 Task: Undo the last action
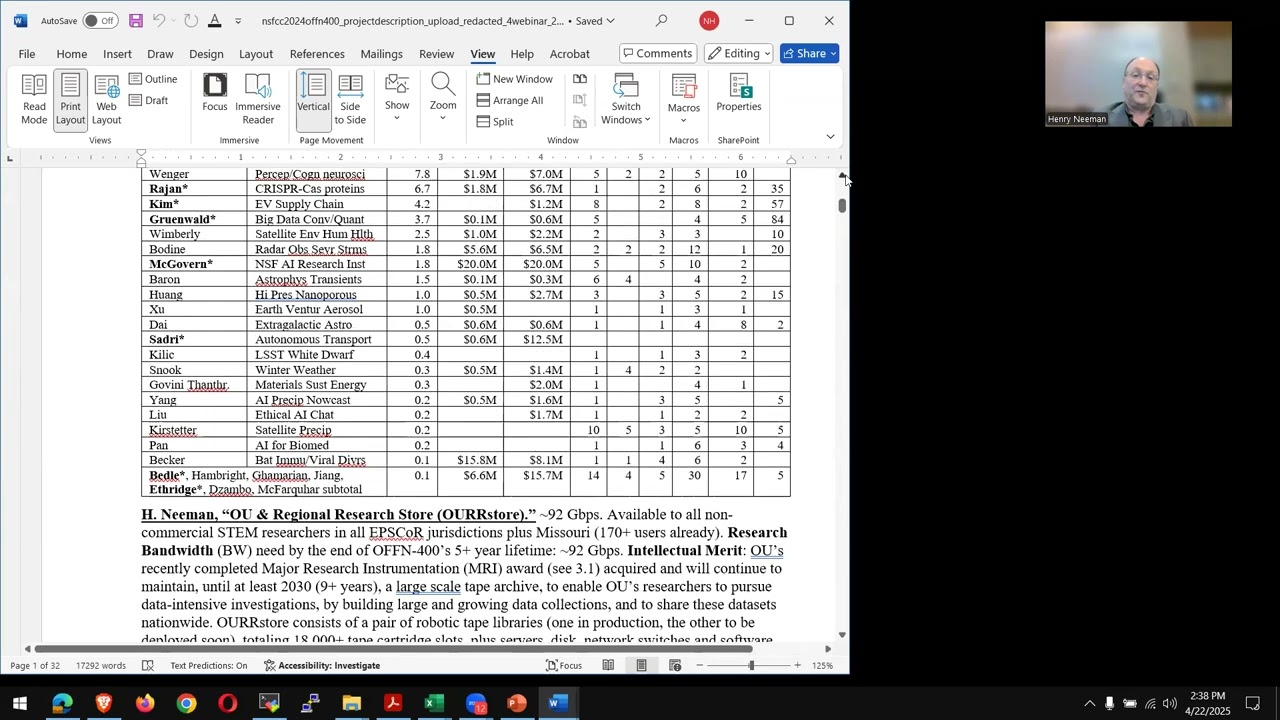160,21
